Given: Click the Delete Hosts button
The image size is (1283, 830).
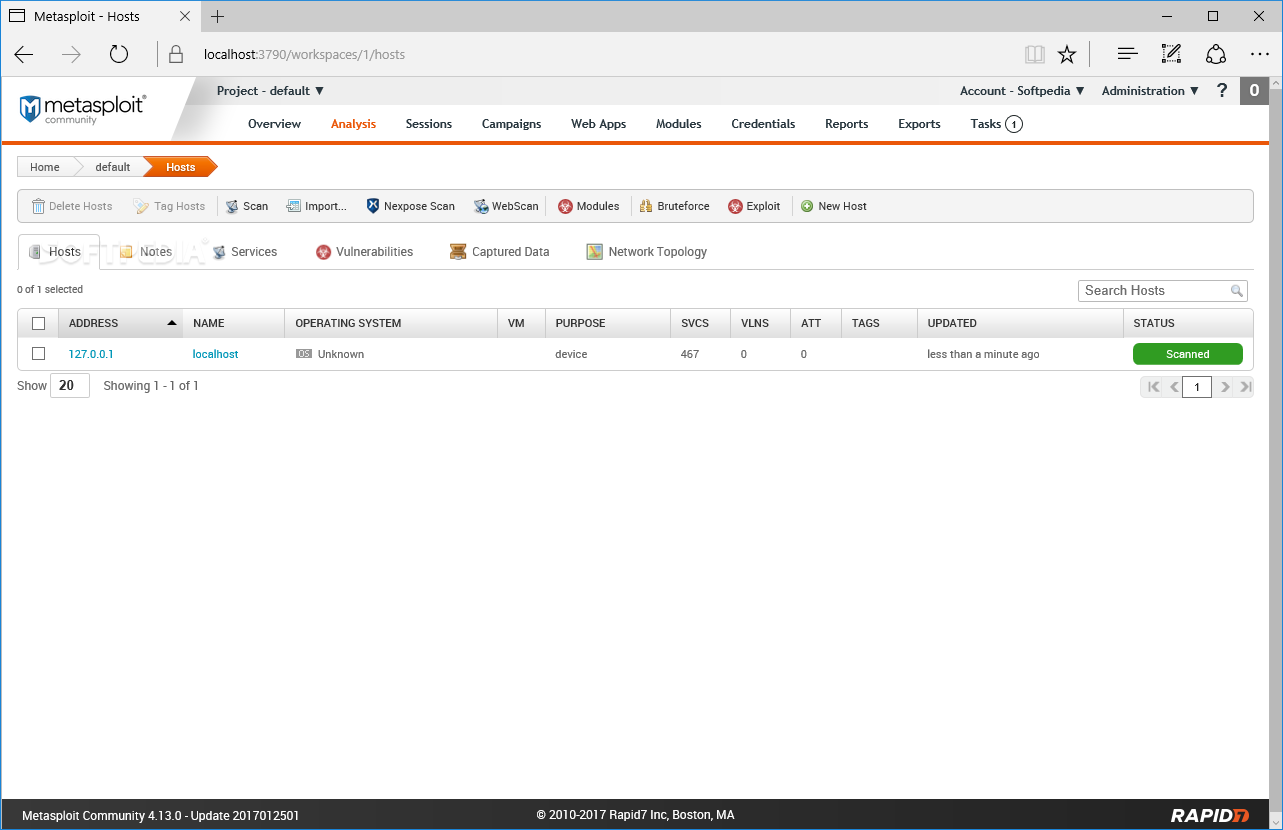Looking at the screenshot, I should 72,206.
